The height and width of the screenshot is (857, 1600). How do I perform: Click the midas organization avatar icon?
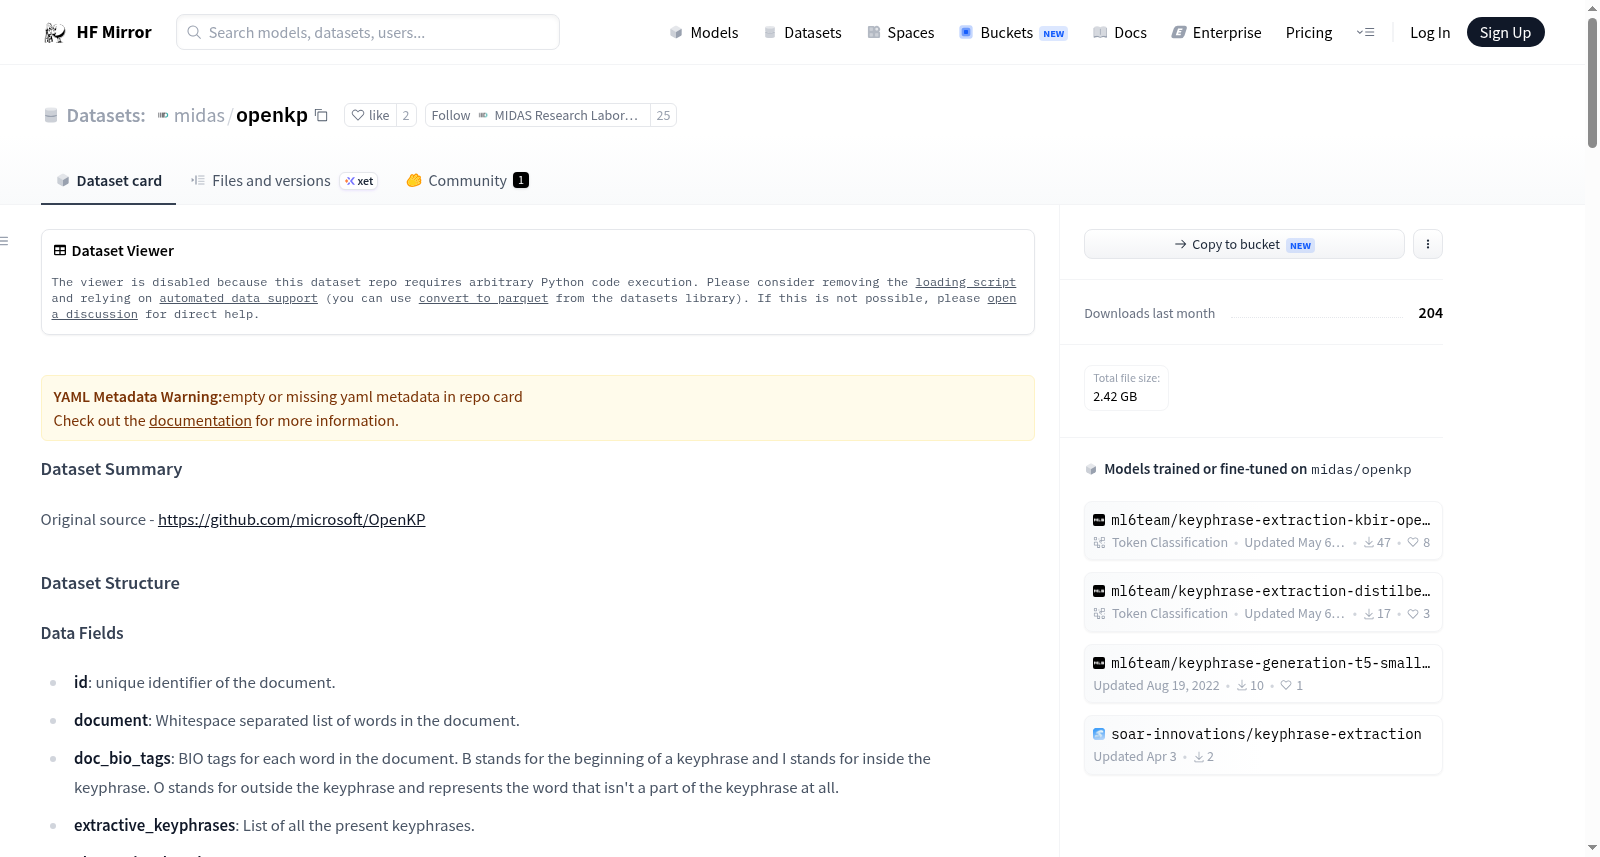point(163,115)
